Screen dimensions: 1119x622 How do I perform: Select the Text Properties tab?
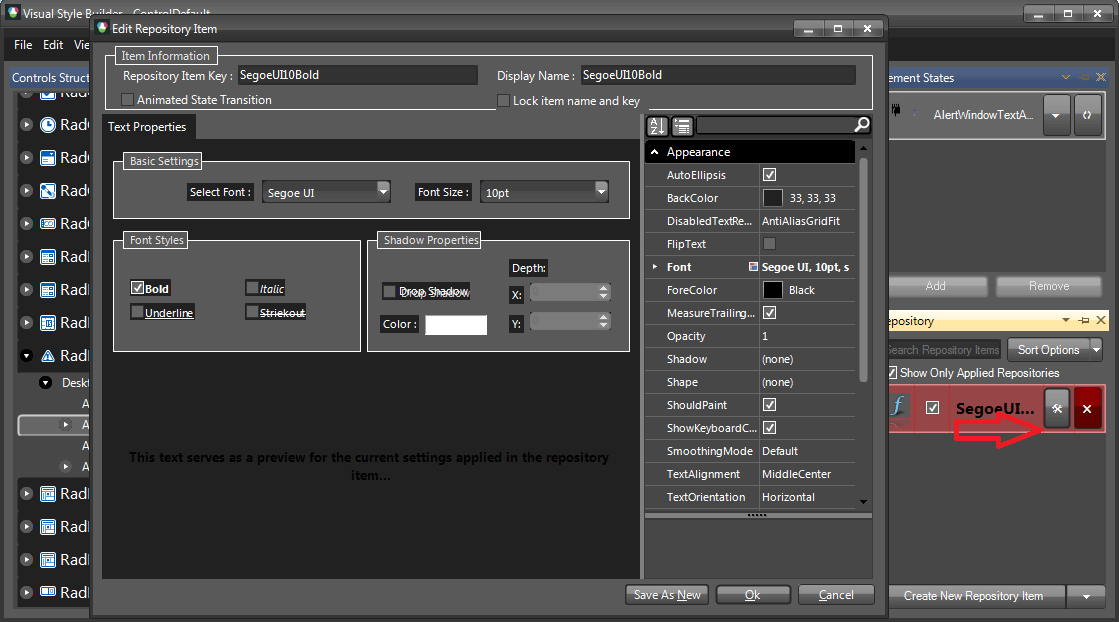[x=147, y=127]
